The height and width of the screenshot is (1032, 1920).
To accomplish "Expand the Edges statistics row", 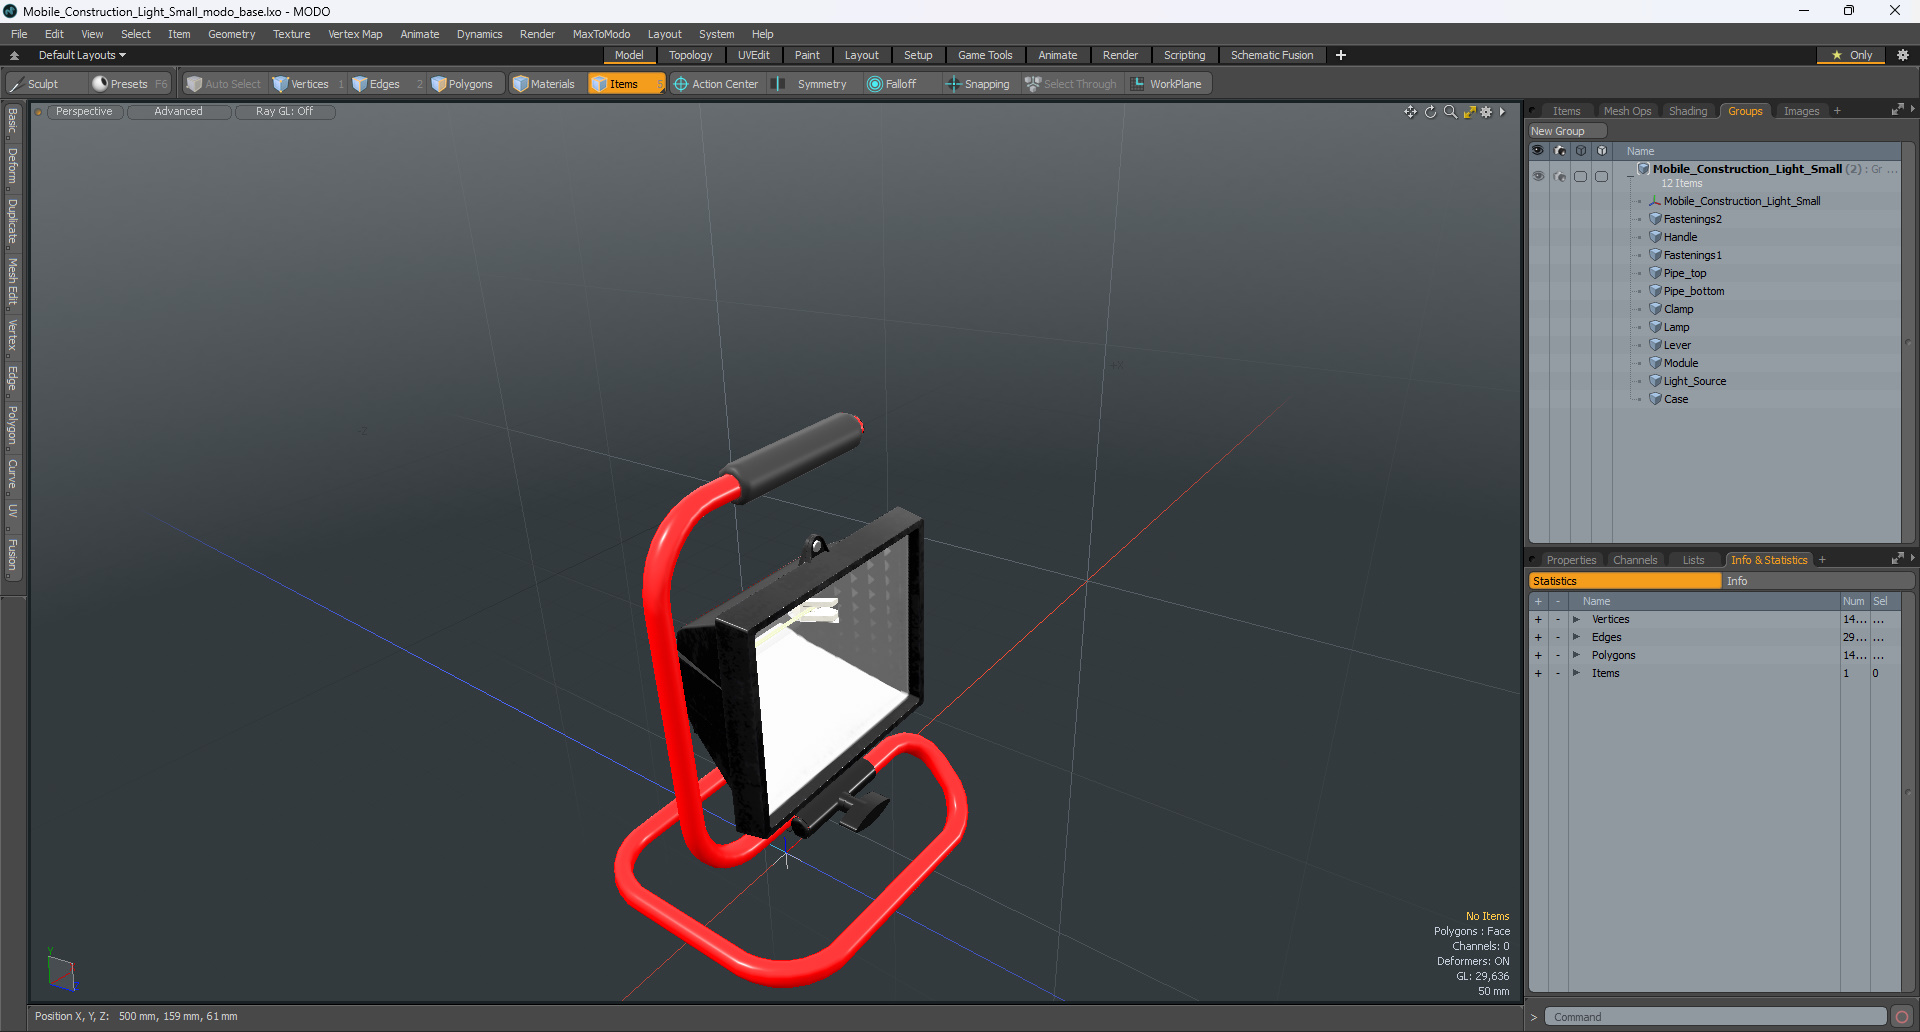I will [x=1576, y=638].
